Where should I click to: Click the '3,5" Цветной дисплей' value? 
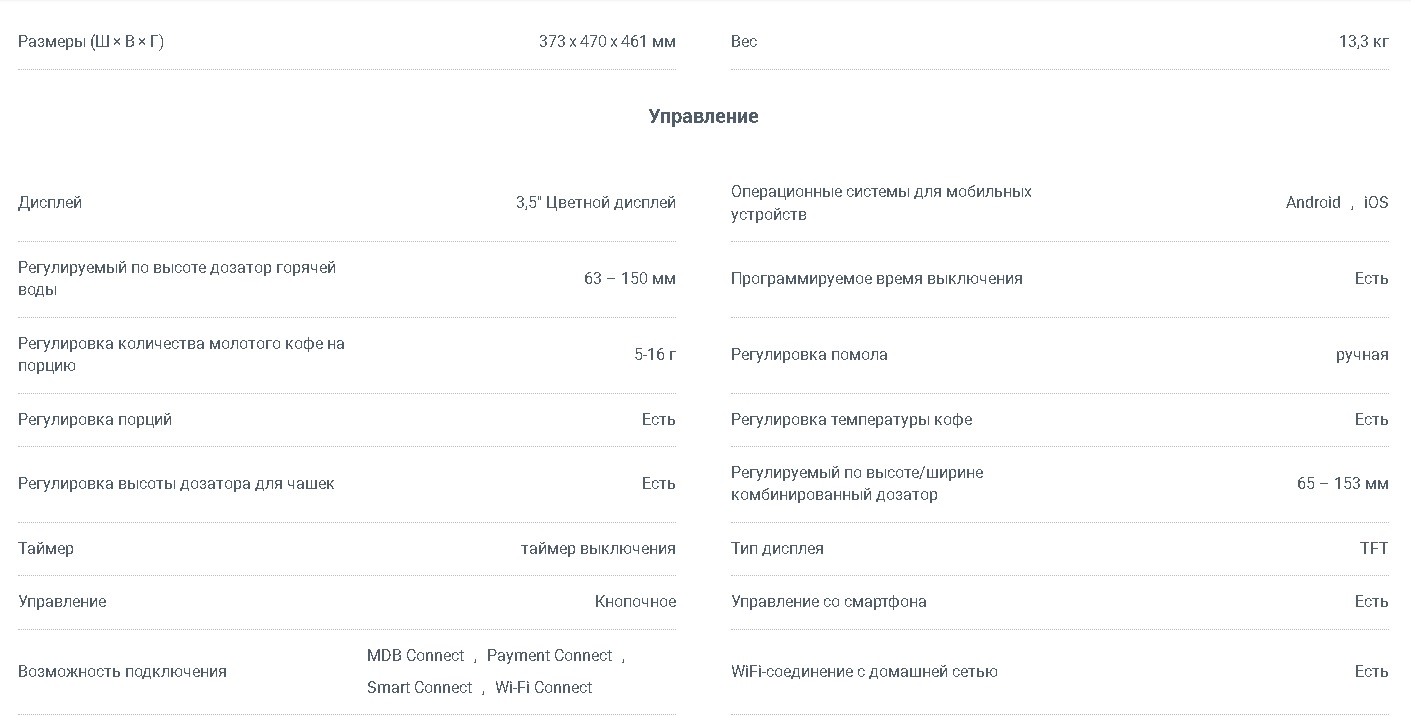point(596,203)
